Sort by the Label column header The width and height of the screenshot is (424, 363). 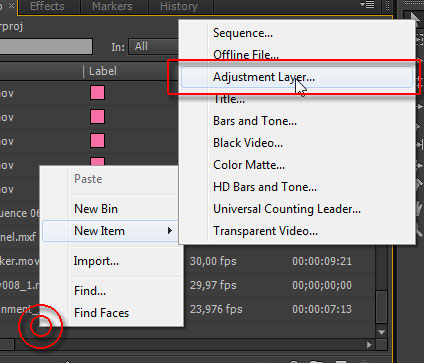103,71
